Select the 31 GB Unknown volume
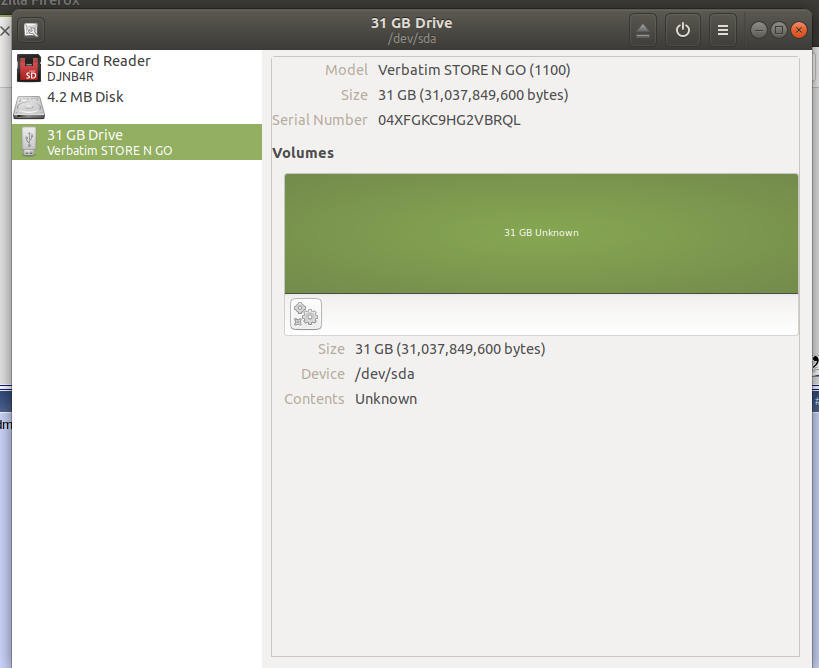 click(x=541, y=233)
